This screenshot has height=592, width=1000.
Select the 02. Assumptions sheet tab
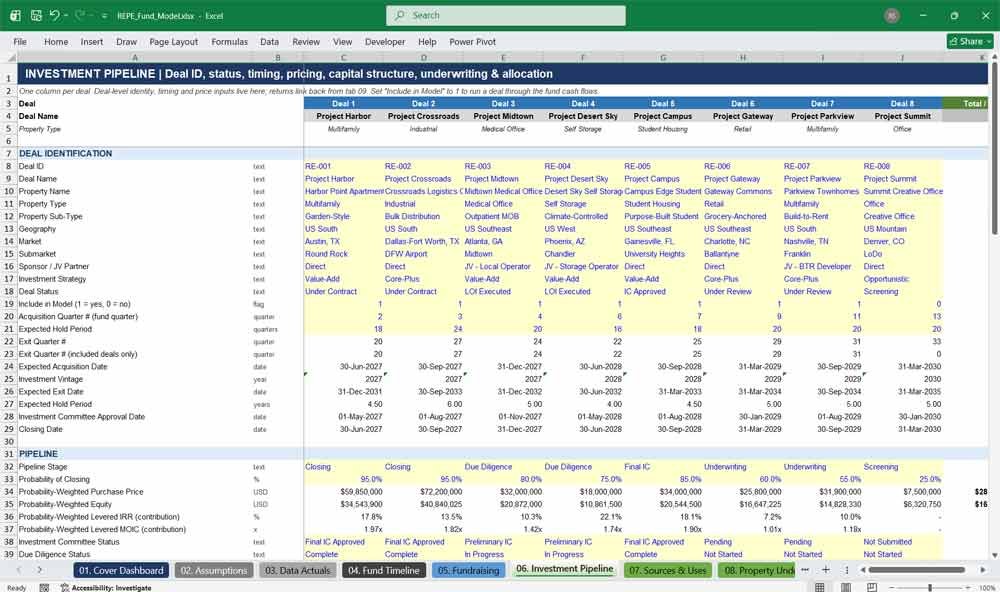[213, 570]
